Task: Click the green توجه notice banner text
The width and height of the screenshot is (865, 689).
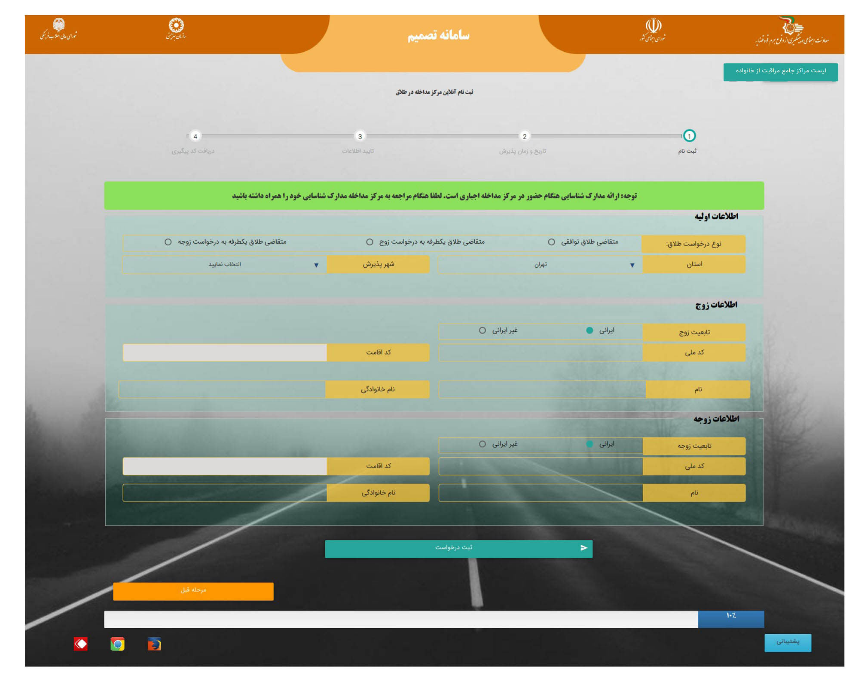Action: coord(434,196)
